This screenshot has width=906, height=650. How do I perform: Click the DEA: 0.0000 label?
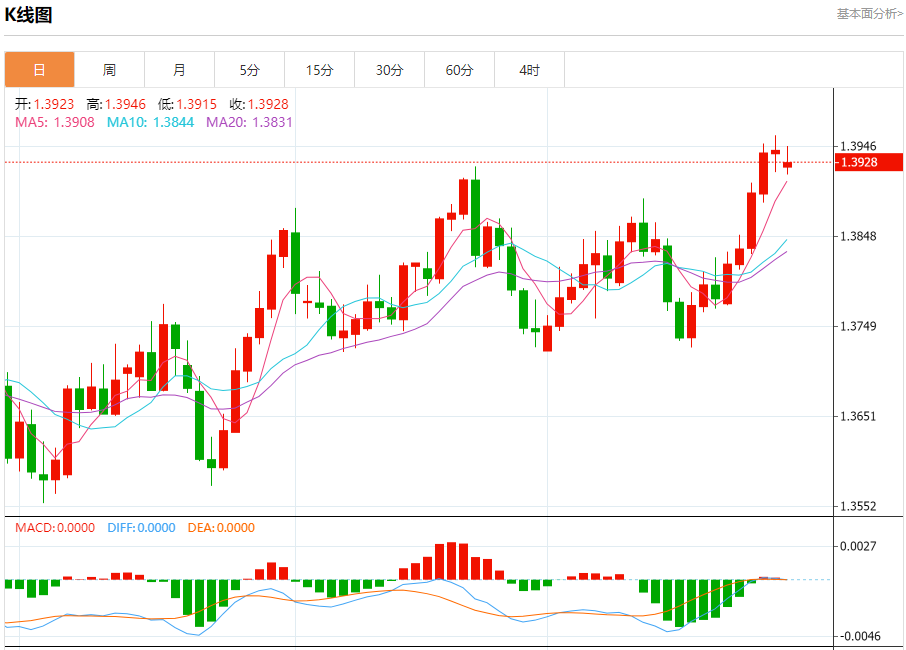pyautogui.click(x=221, y=528)
